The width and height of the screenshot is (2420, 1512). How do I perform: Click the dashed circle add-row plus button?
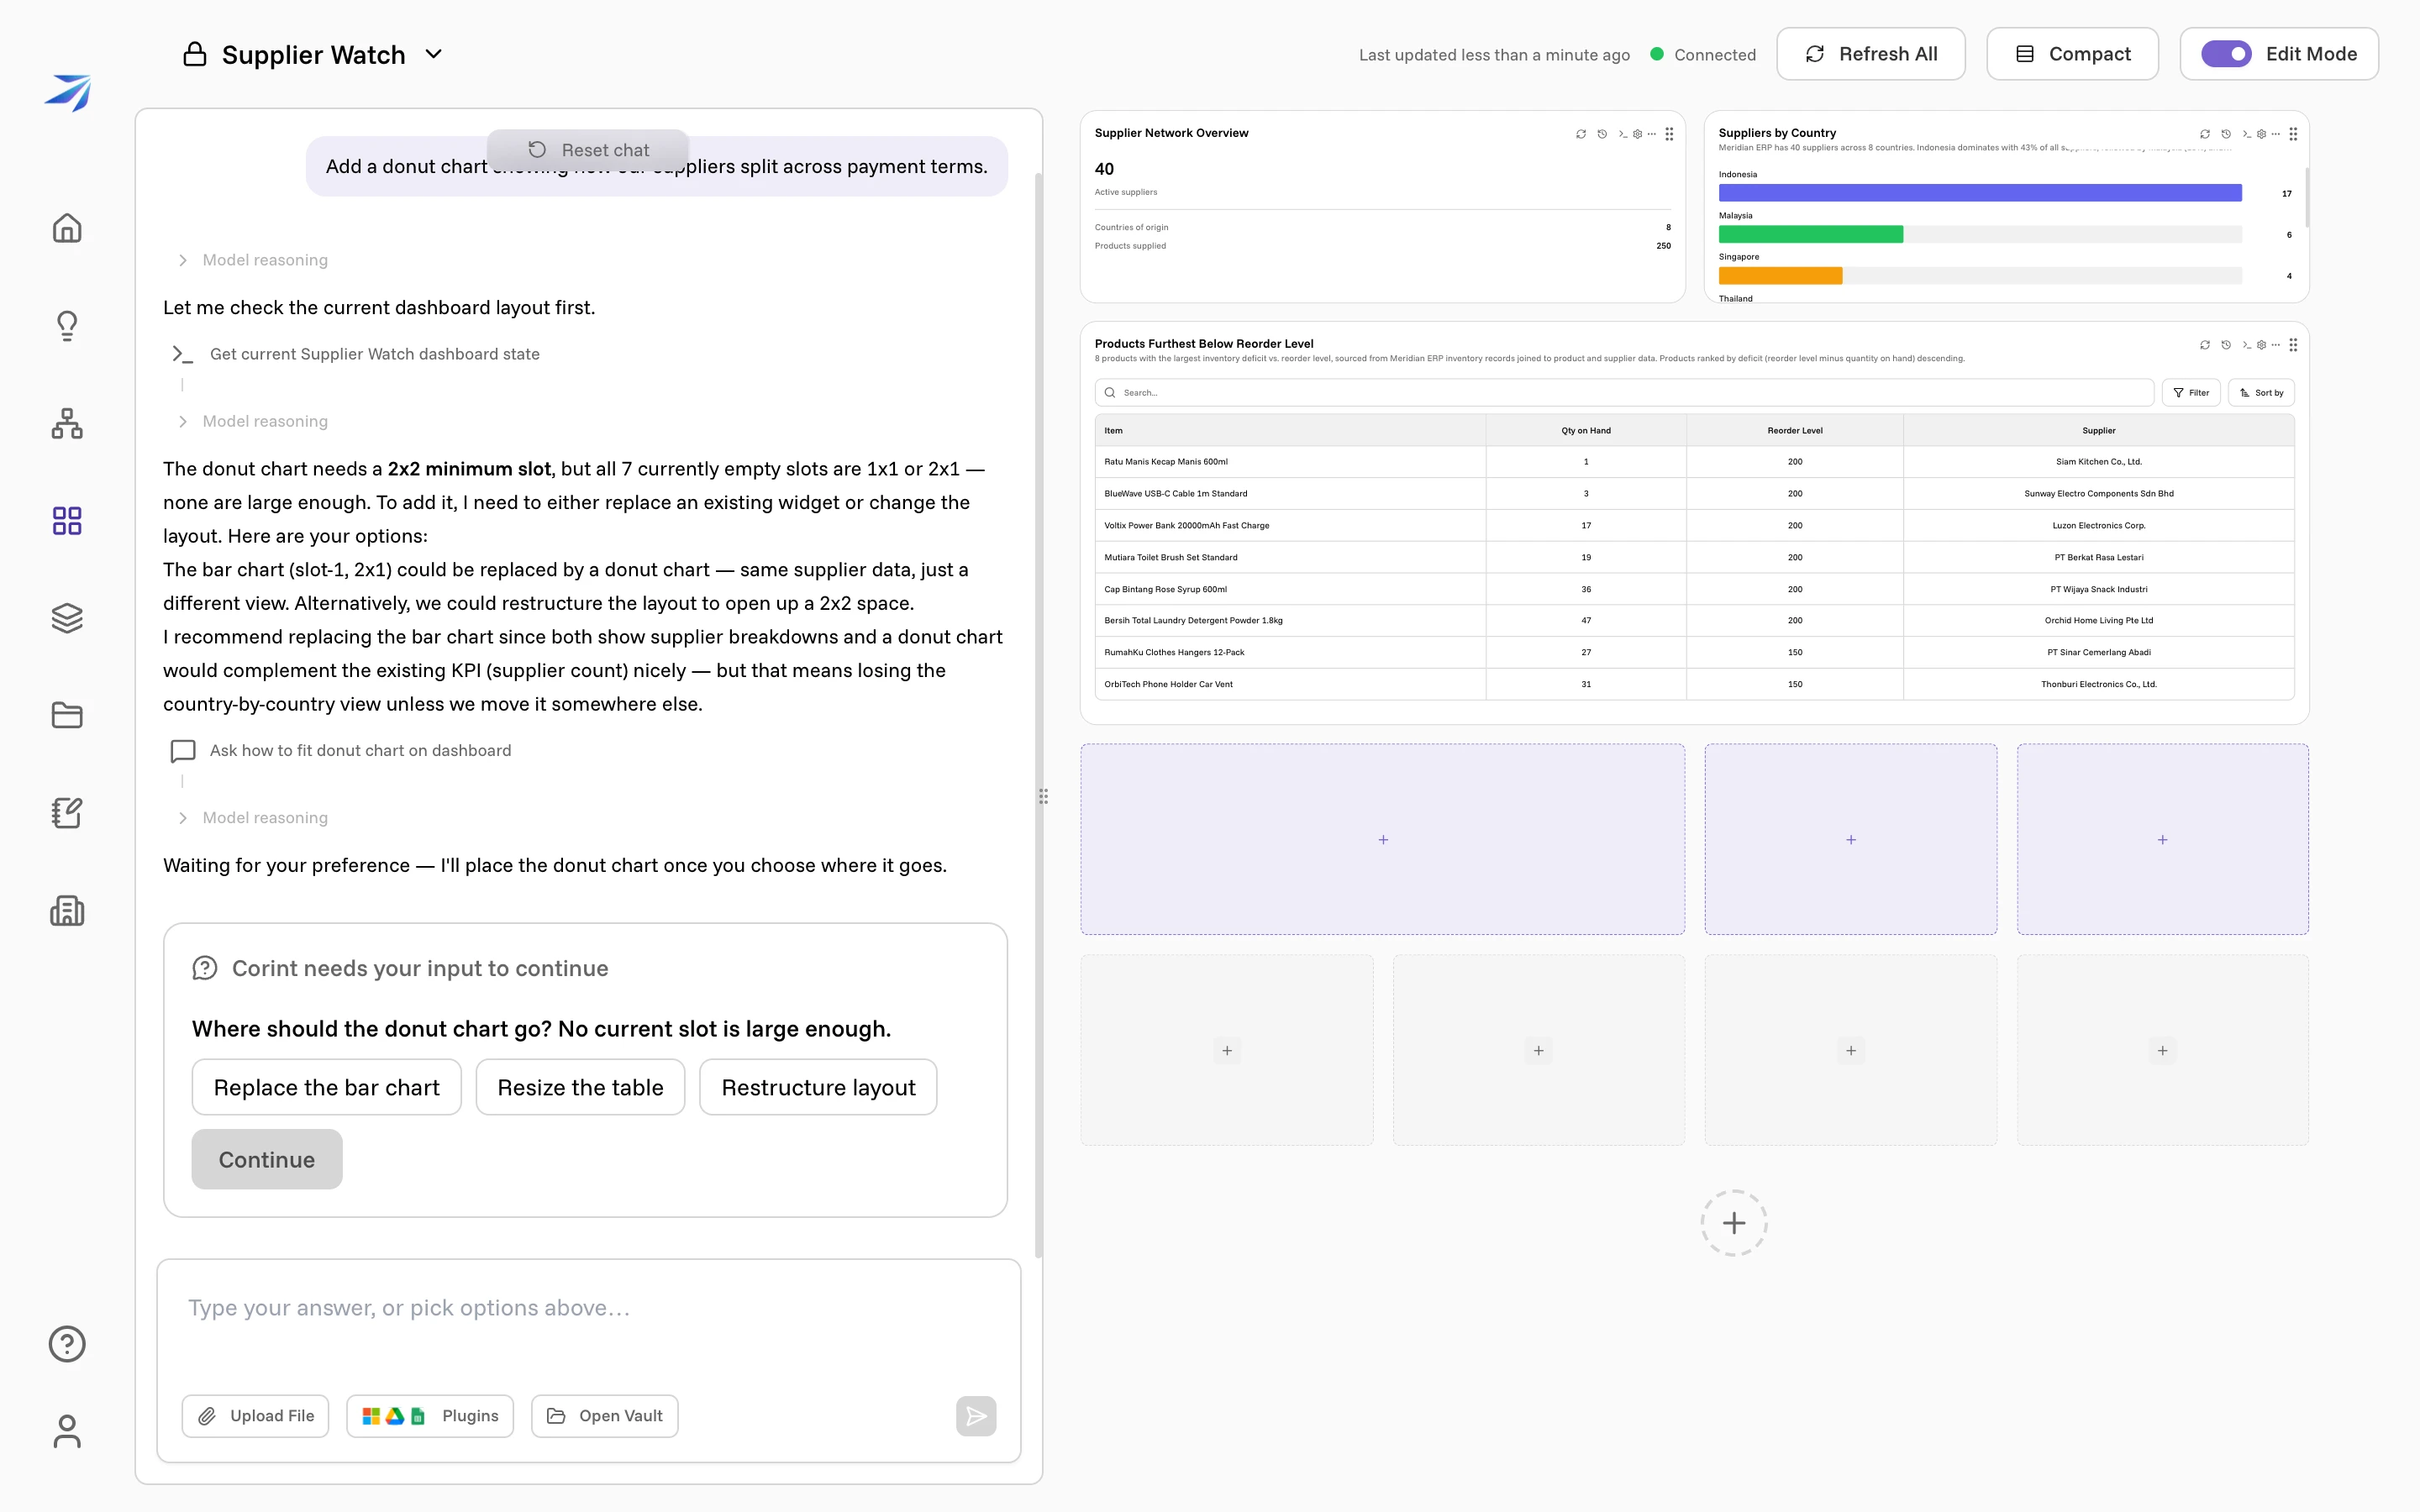pyautogui.click(x=1734, y=1223)
